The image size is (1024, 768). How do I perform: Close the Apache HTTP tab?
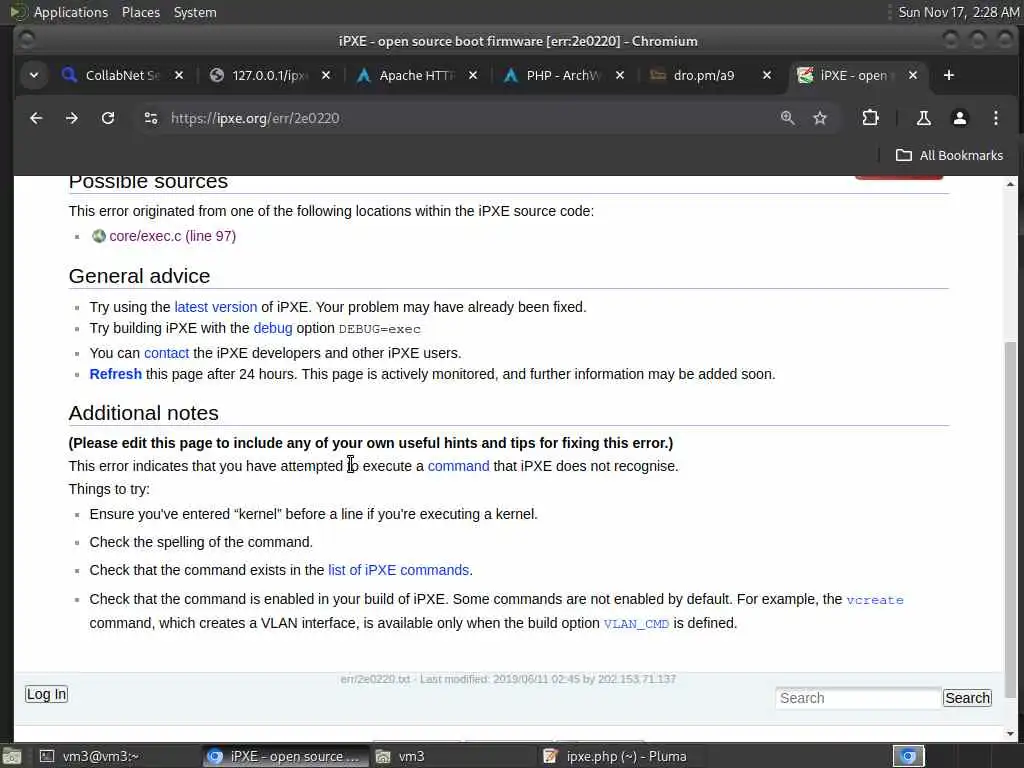point(473,76)
